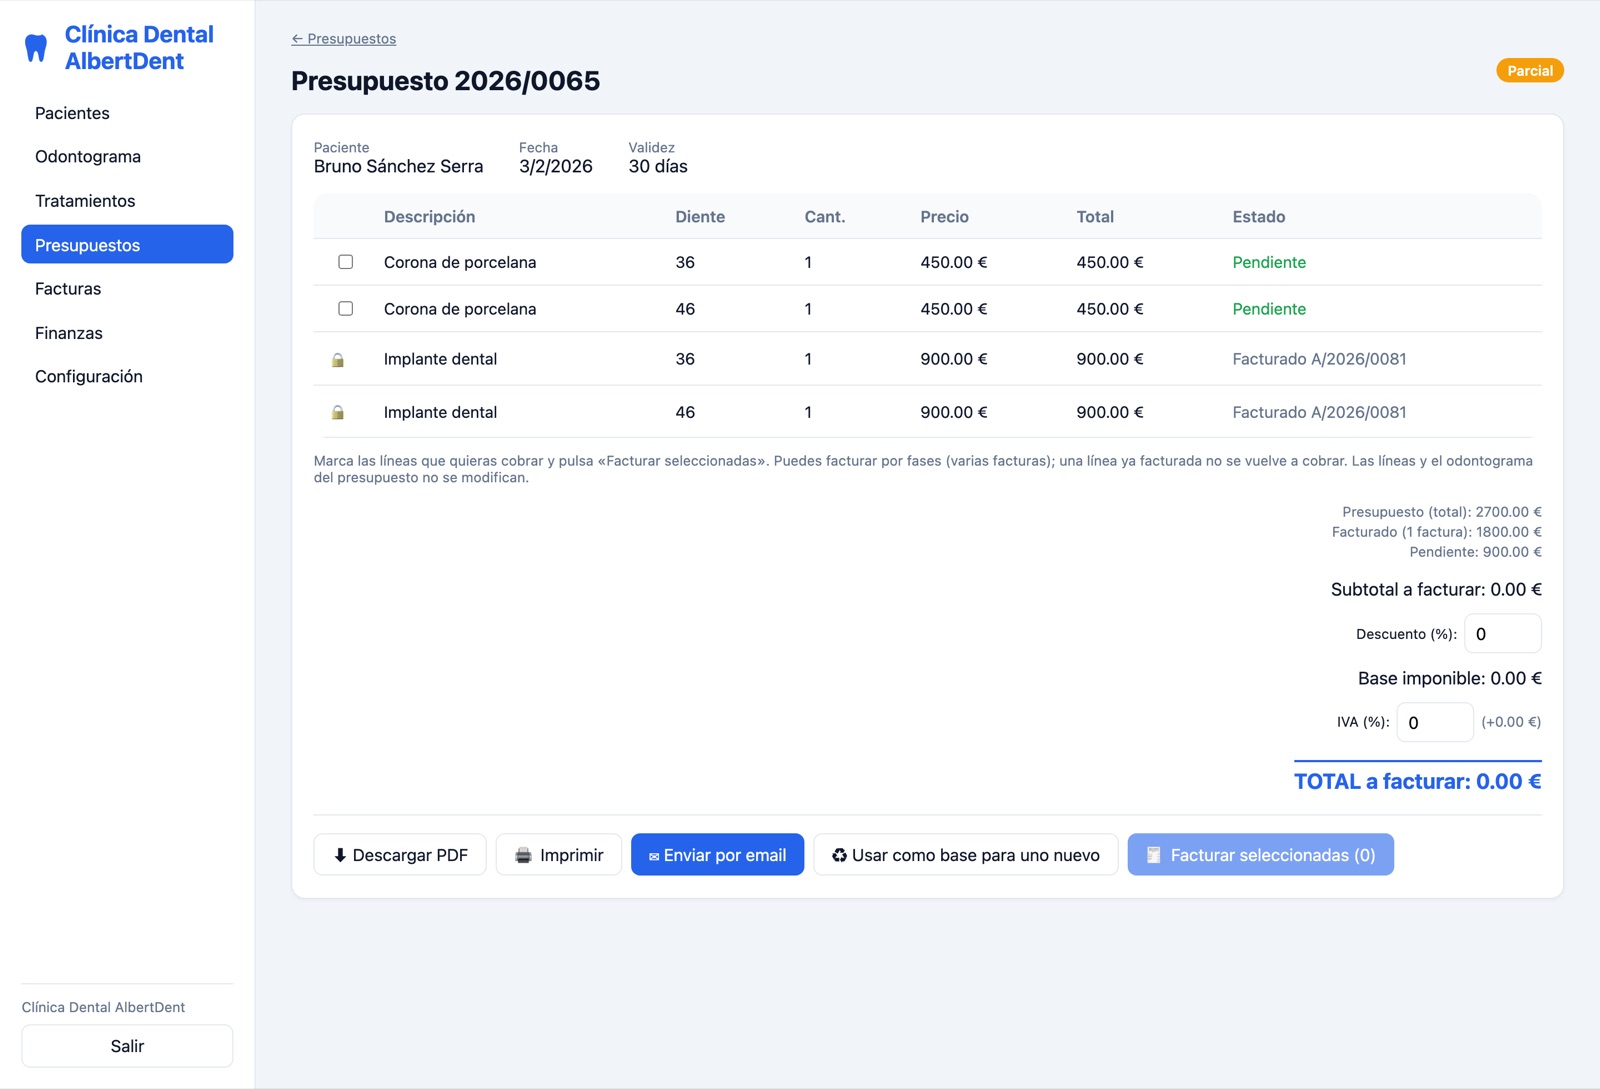Viewport: 1600px width, 1089px height.
Task: Check Corona de porcelana tooth 46 line
Action: (345, 309)
